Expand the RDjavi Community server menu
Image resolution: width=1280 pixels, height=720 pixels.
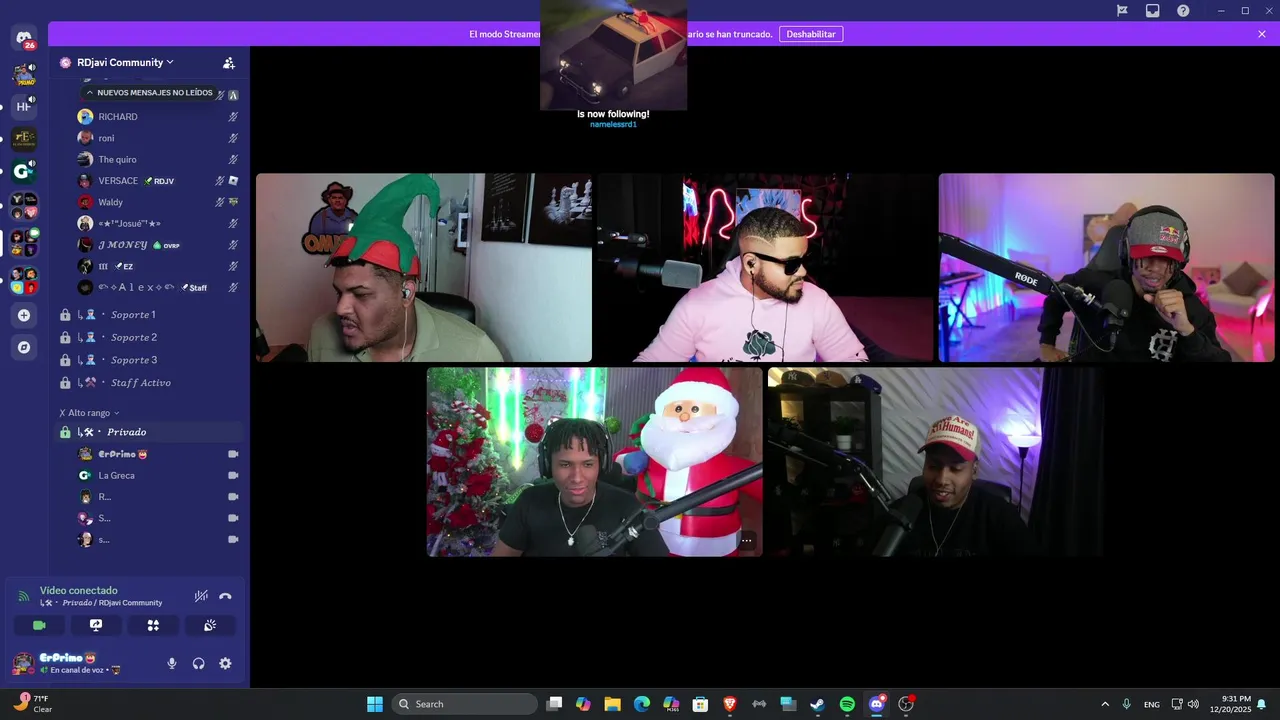point(125,62)
